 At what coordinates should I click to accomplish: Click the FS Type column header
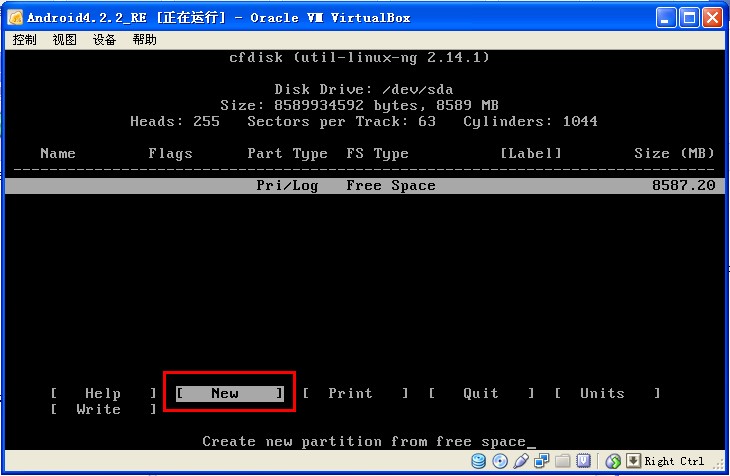377,154
